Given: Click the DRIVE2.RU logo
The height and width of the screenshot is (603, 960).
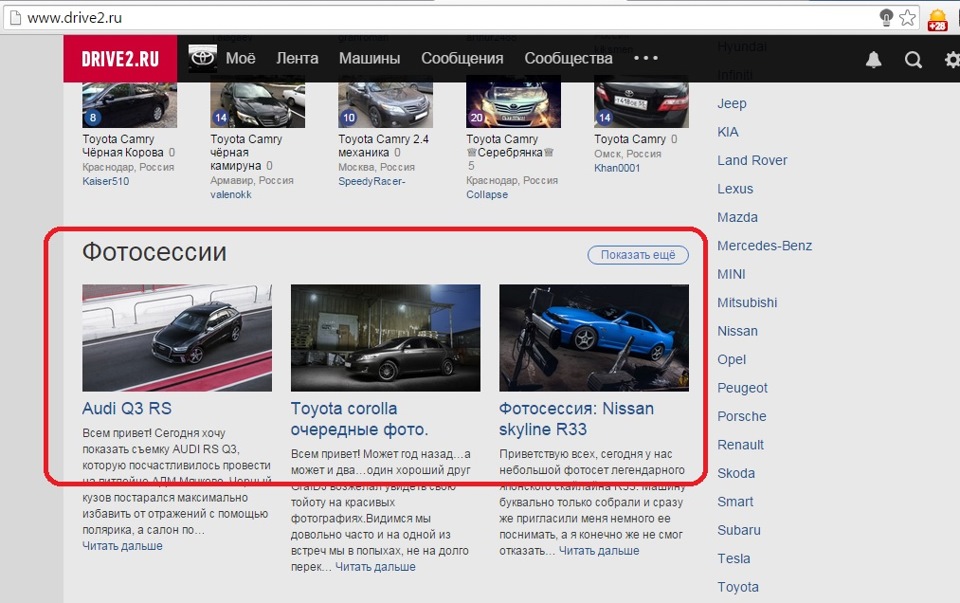Looking at the screenshot, I should click(120, 59).
